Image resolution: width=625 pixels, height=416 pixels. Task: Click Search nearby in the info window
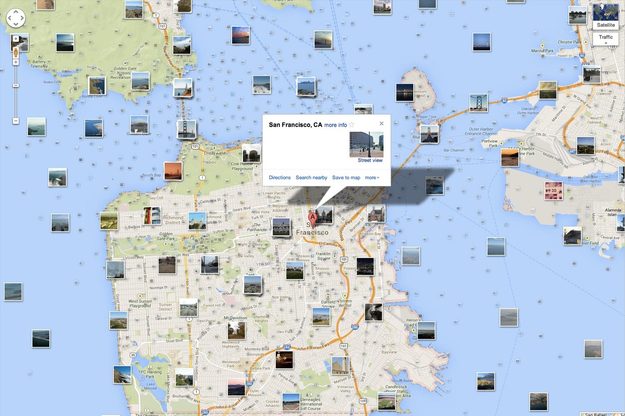point(311,178)
